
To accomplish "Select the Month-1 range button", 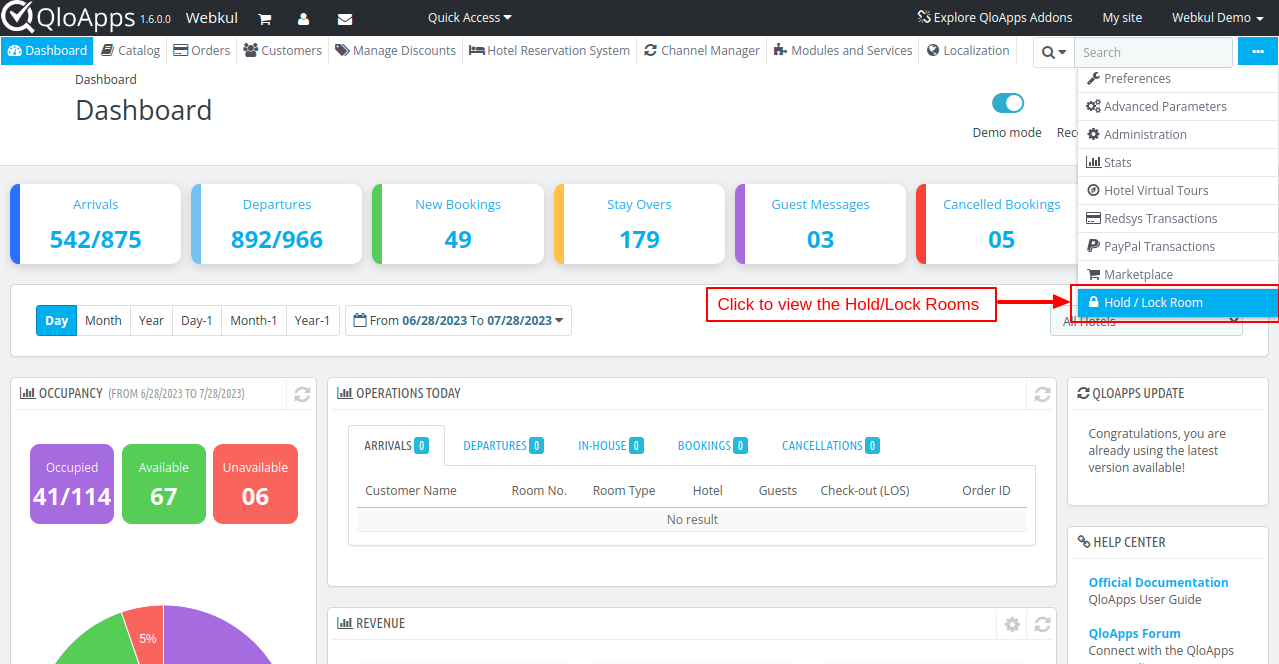I will [253, 321].
